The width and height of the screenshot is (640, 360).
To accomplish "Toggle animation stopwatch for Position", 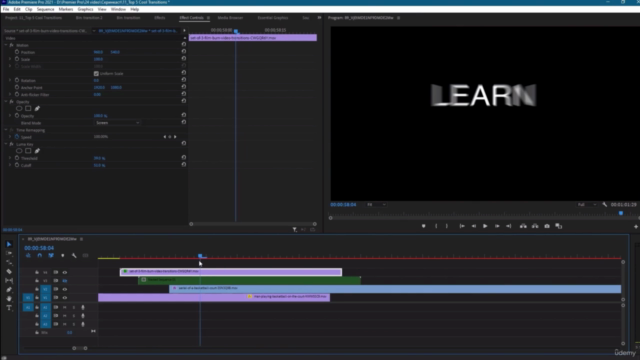I will 17,52.
